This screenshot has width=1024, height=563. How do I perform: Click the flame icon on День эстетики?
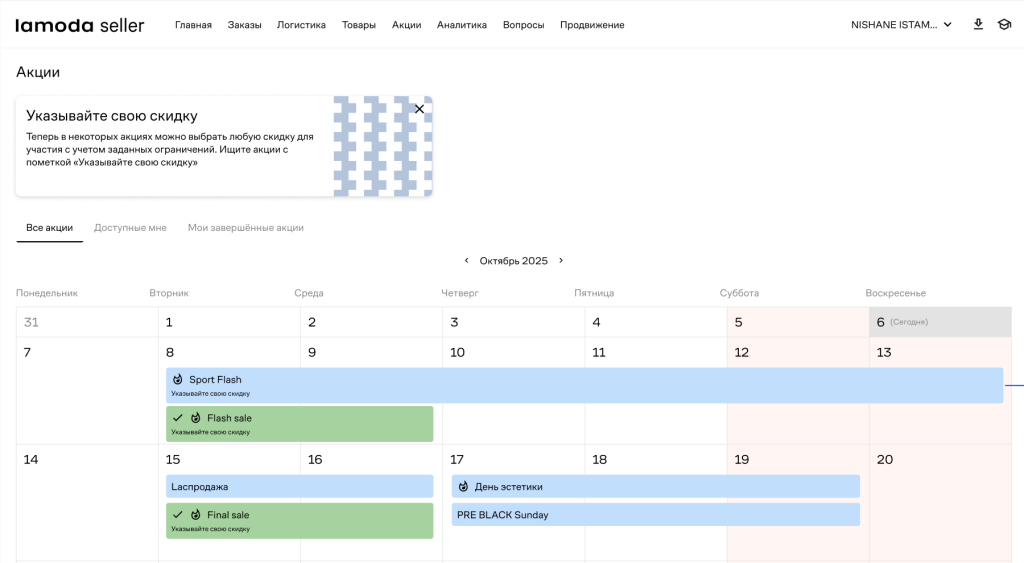click(x=463, y=487)
